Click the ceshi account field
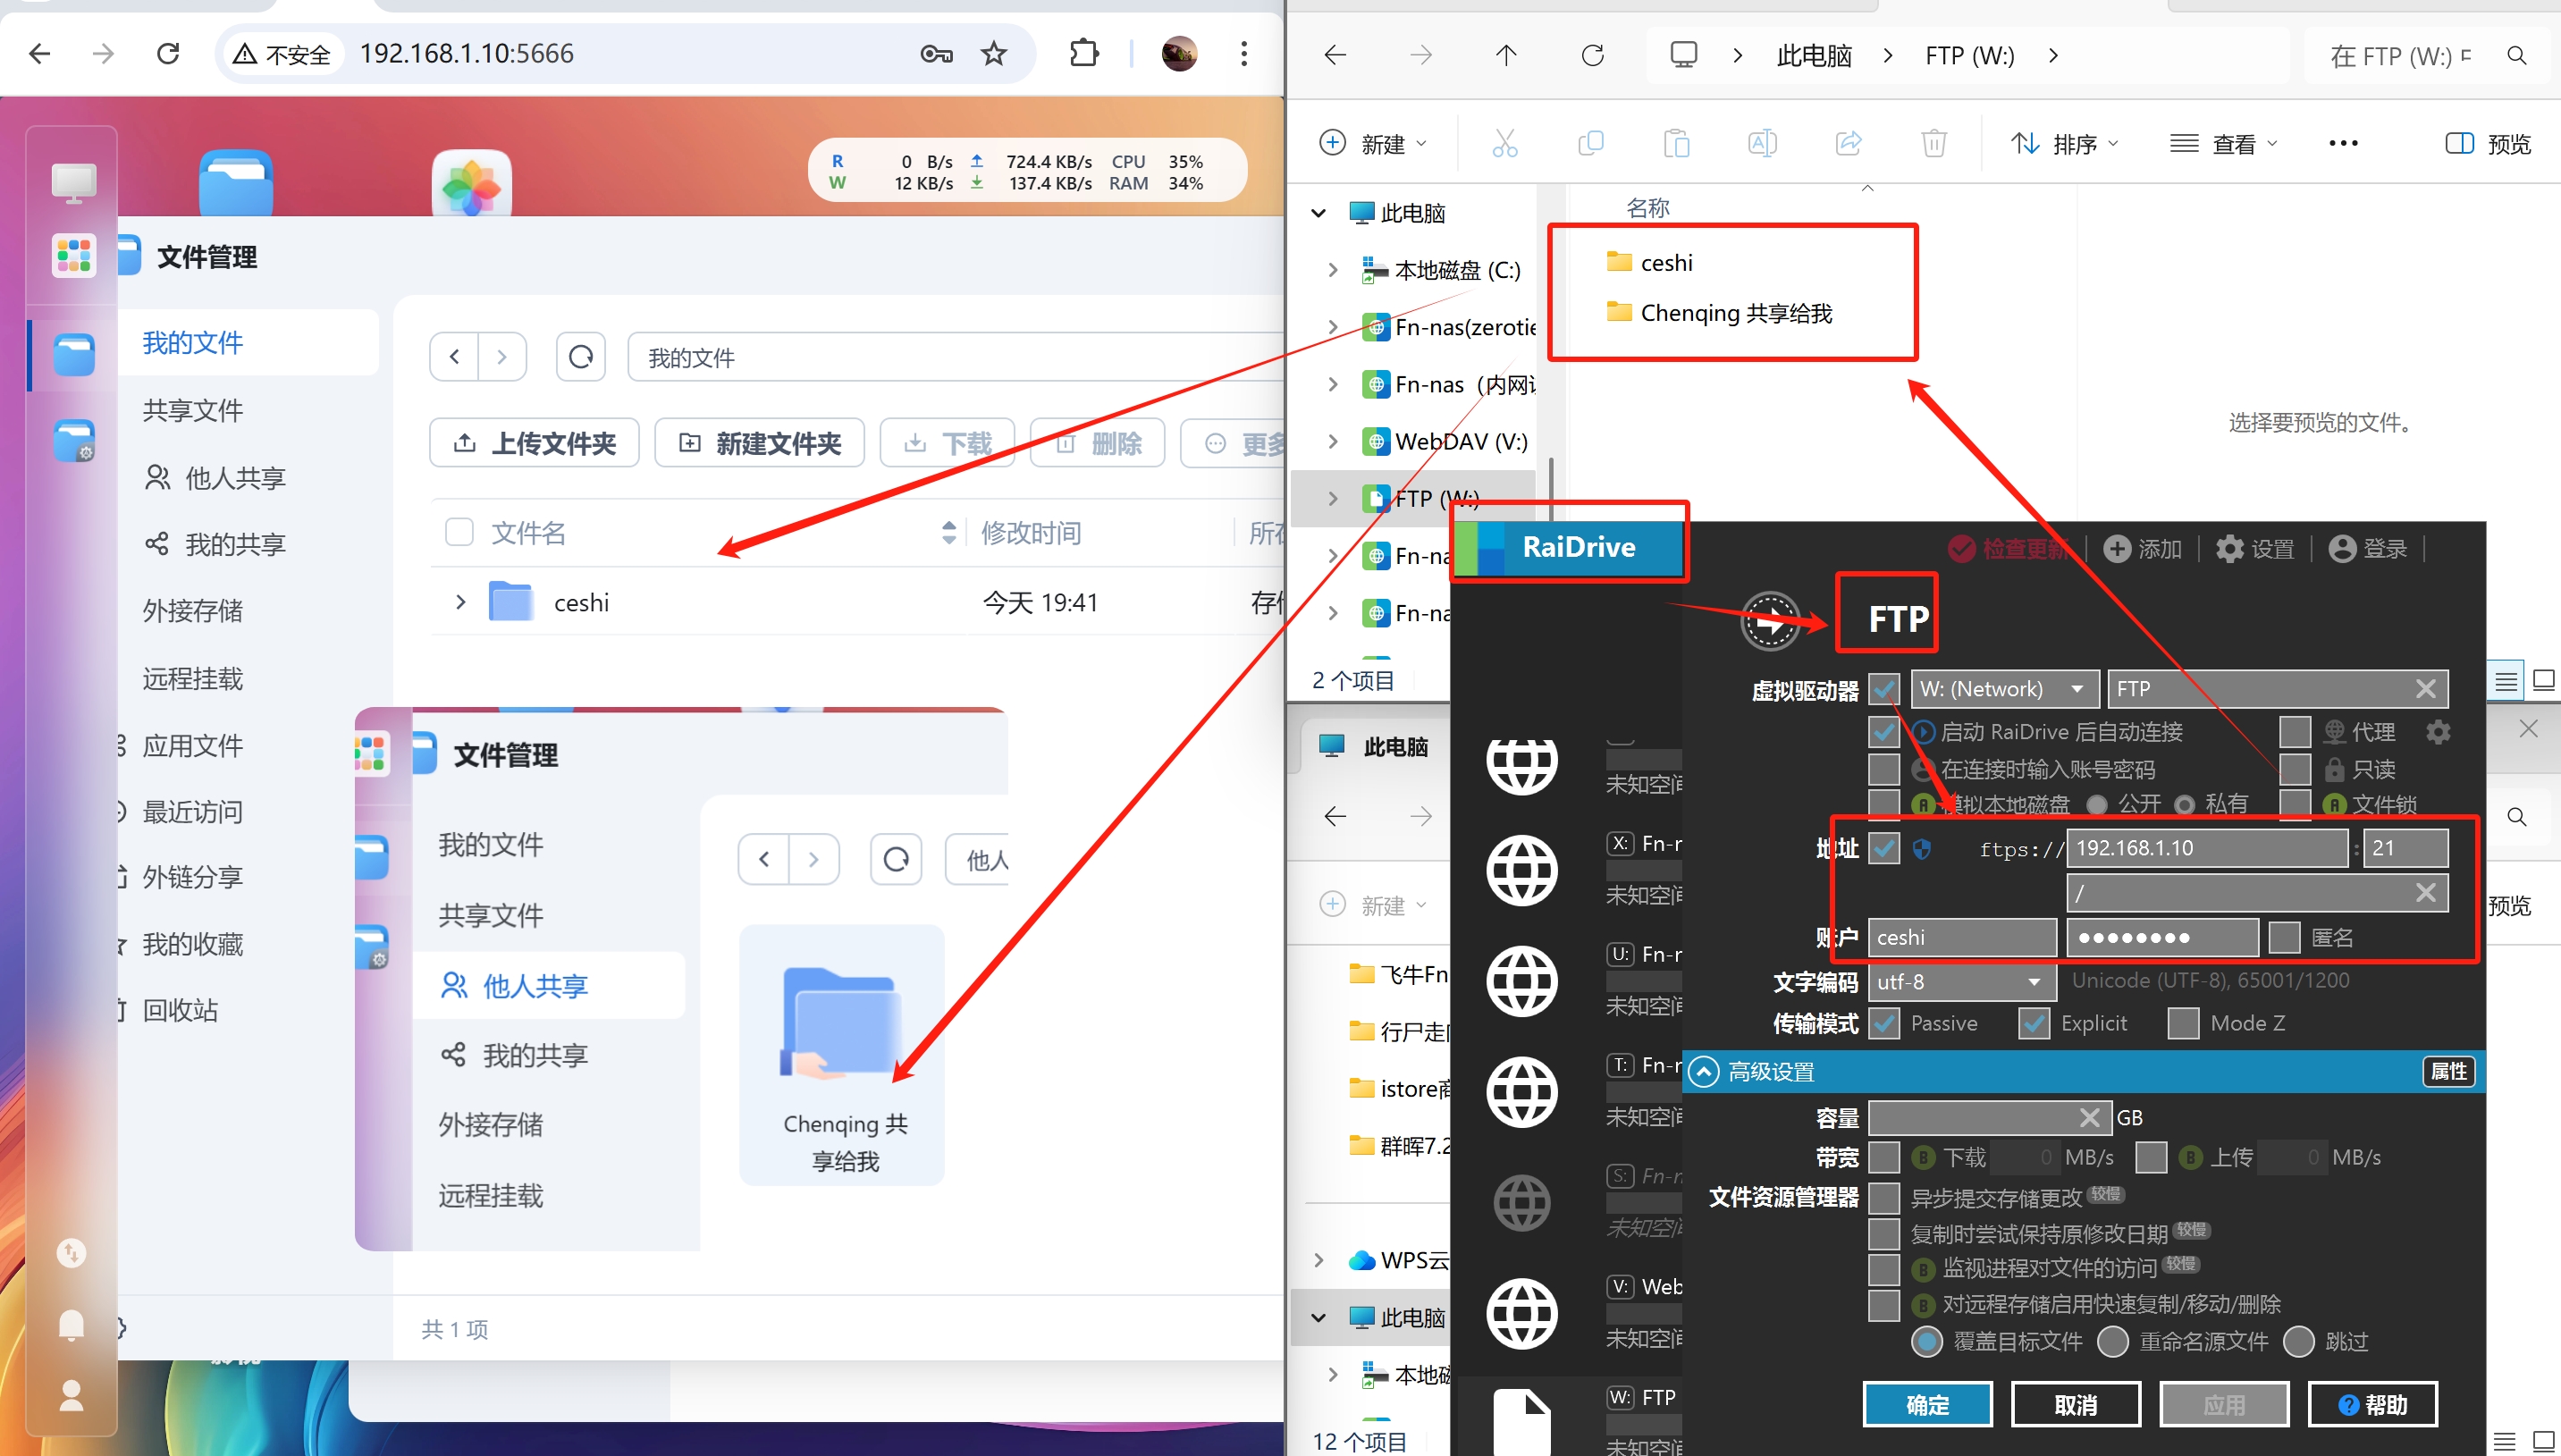 1962,938
